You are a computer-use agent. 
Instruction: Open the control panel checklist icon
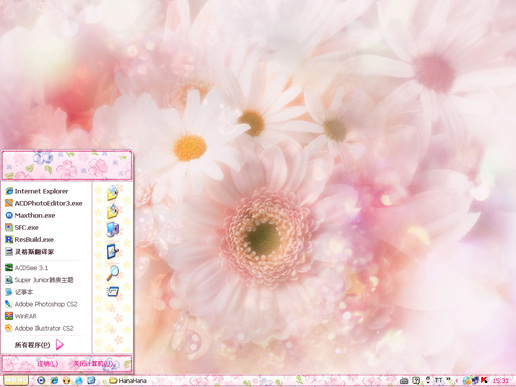(x=113, y=251)
